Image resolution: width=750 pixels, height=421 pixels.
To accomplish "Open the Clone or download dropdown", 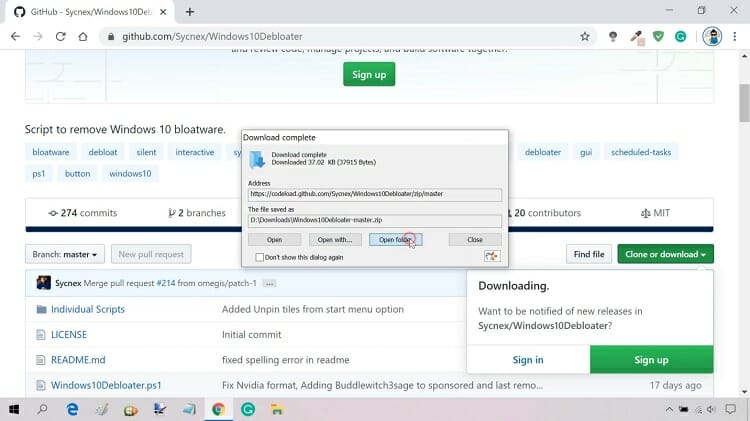I will point(665,254).
